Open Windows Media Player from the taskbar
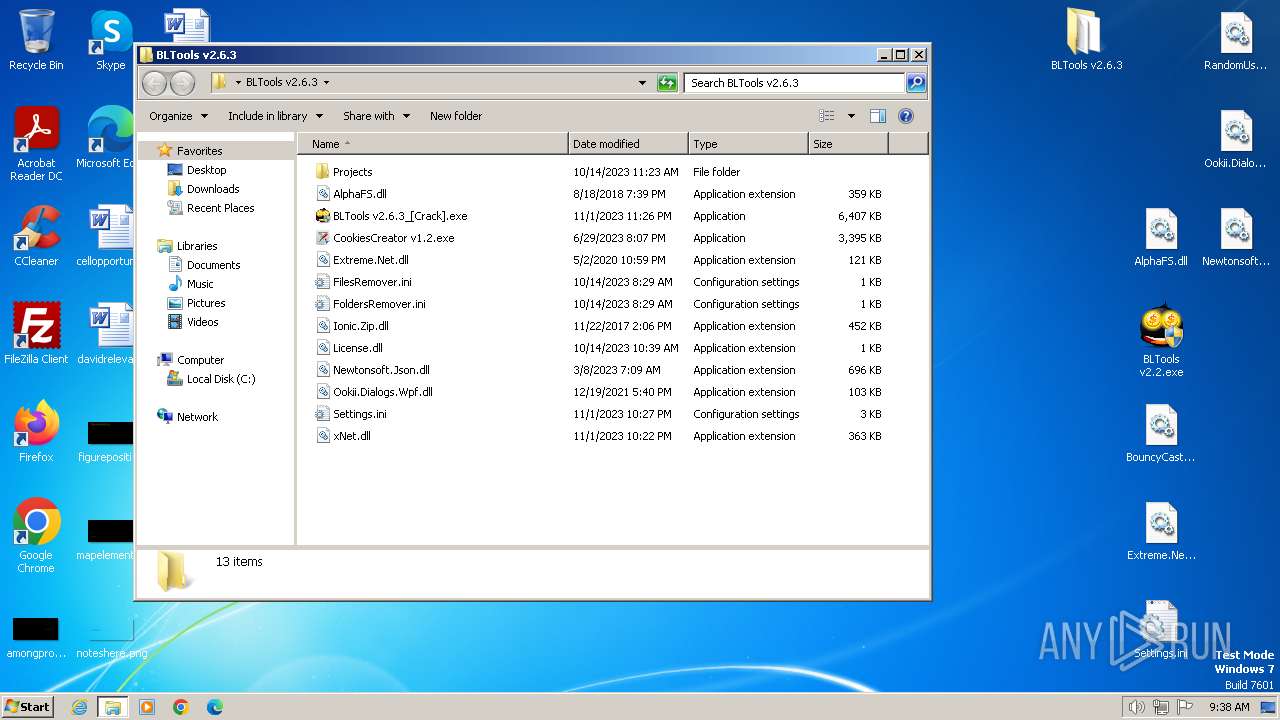Viewport: 1280px width, 720px height. click(147, 707)
